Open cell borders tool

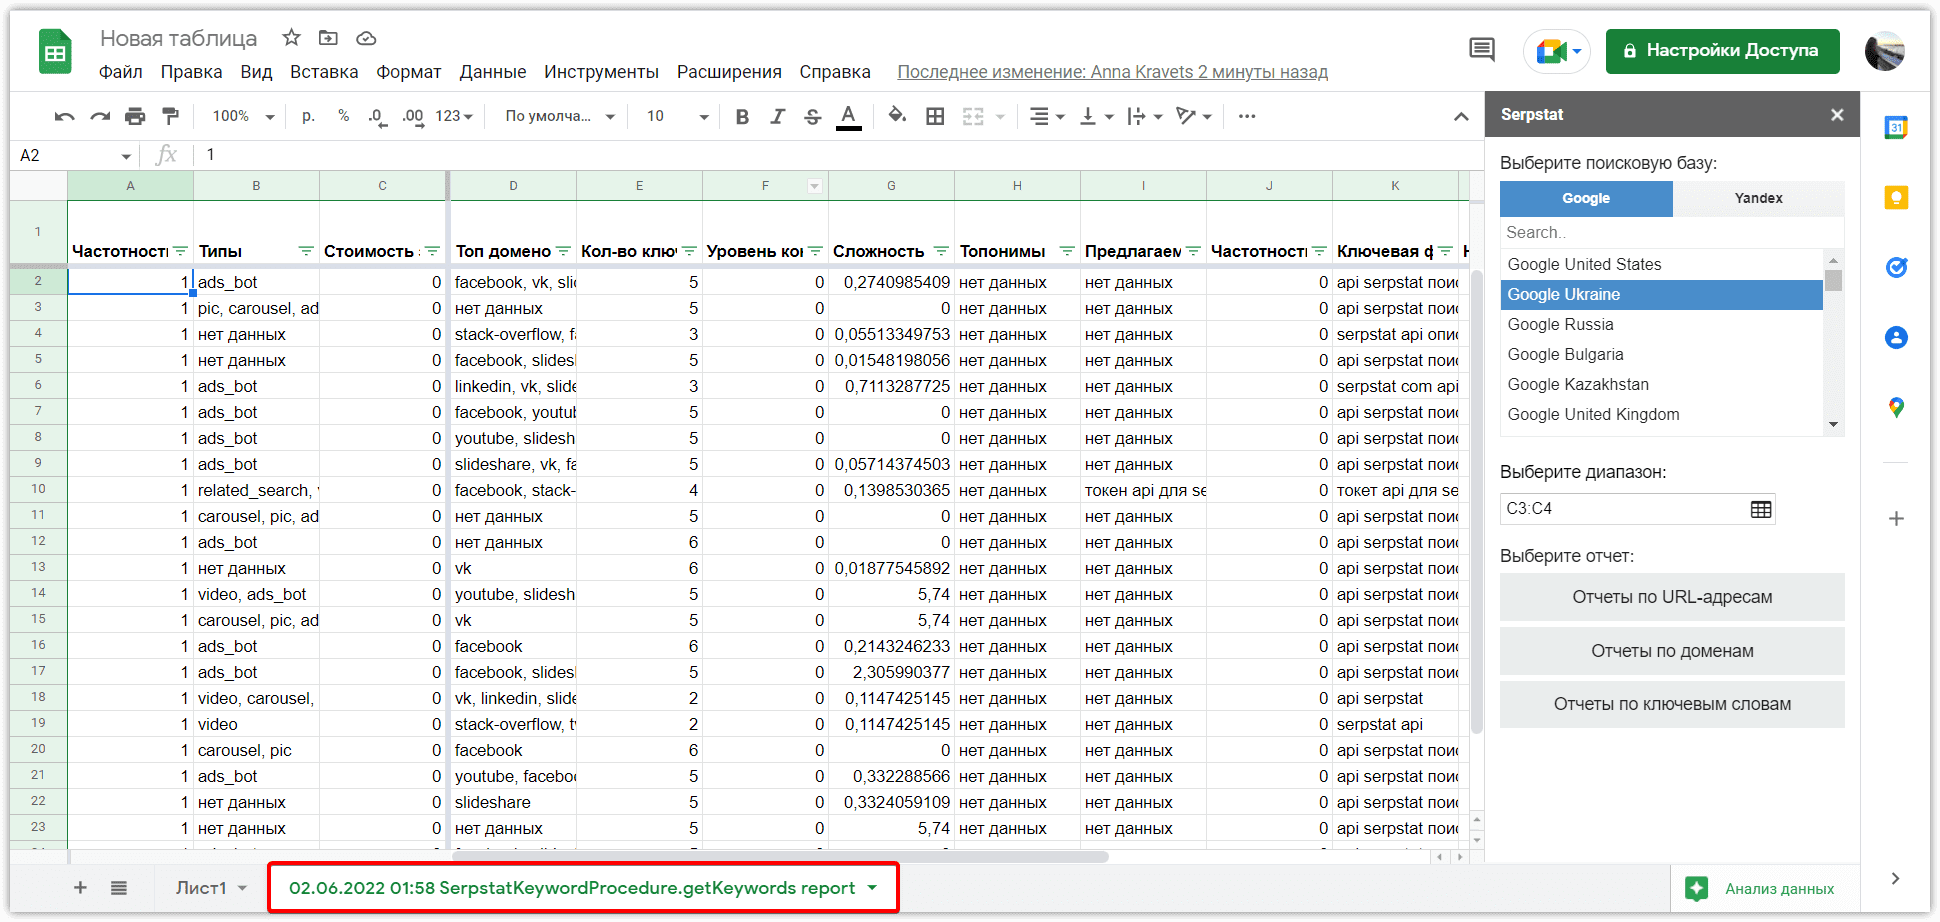pos(935,117)
